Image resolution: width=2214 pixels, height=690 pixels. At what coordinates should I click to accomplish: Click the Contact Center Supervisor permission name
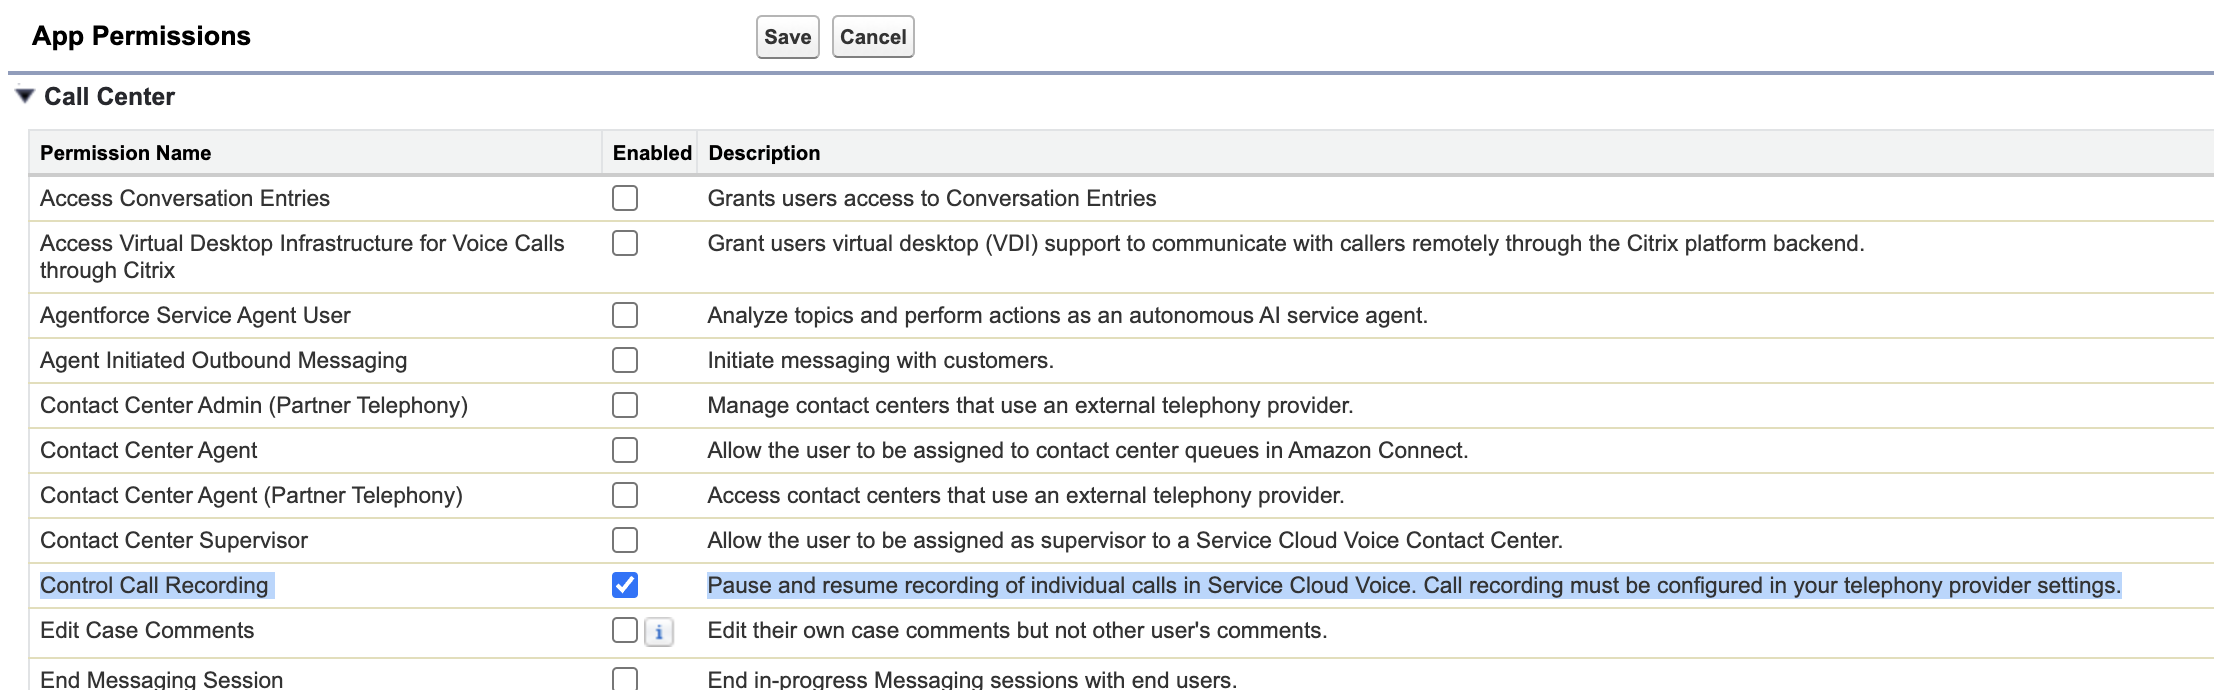pyautogui.click(x=174, y=540)
